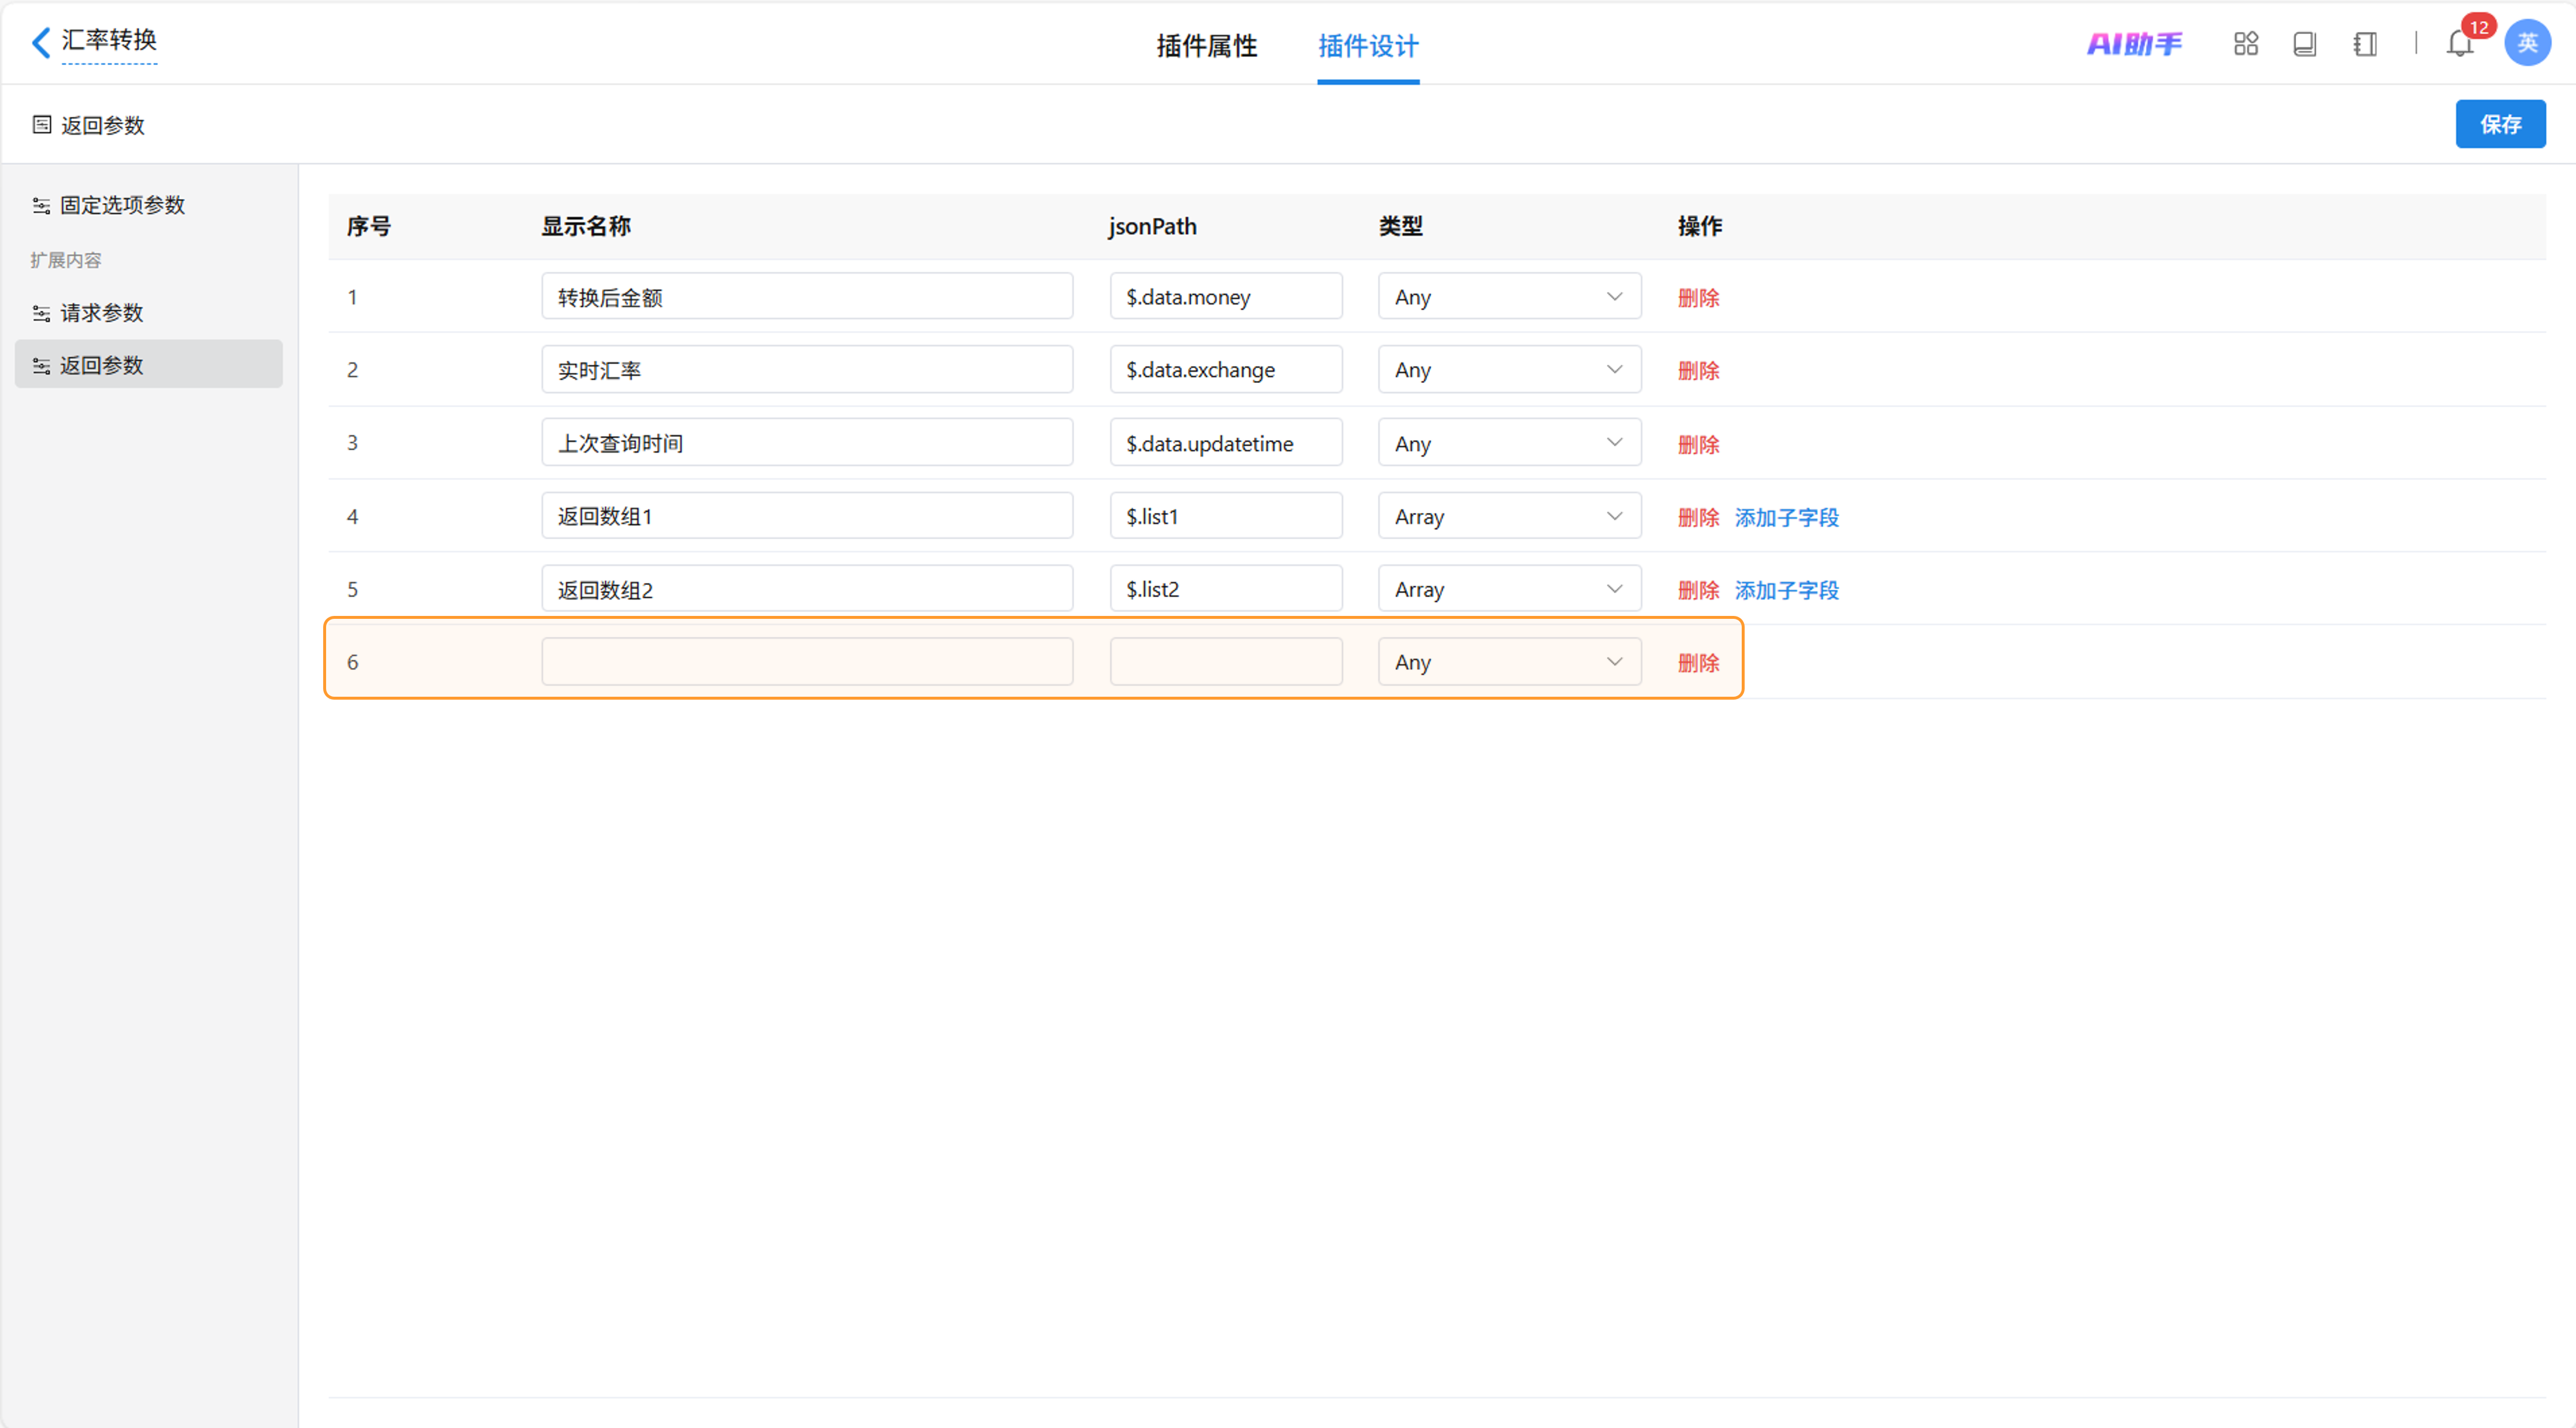Click the book icon in top bar
The width and height of the screenshot is (2576, 1428).
(2304, 44)
